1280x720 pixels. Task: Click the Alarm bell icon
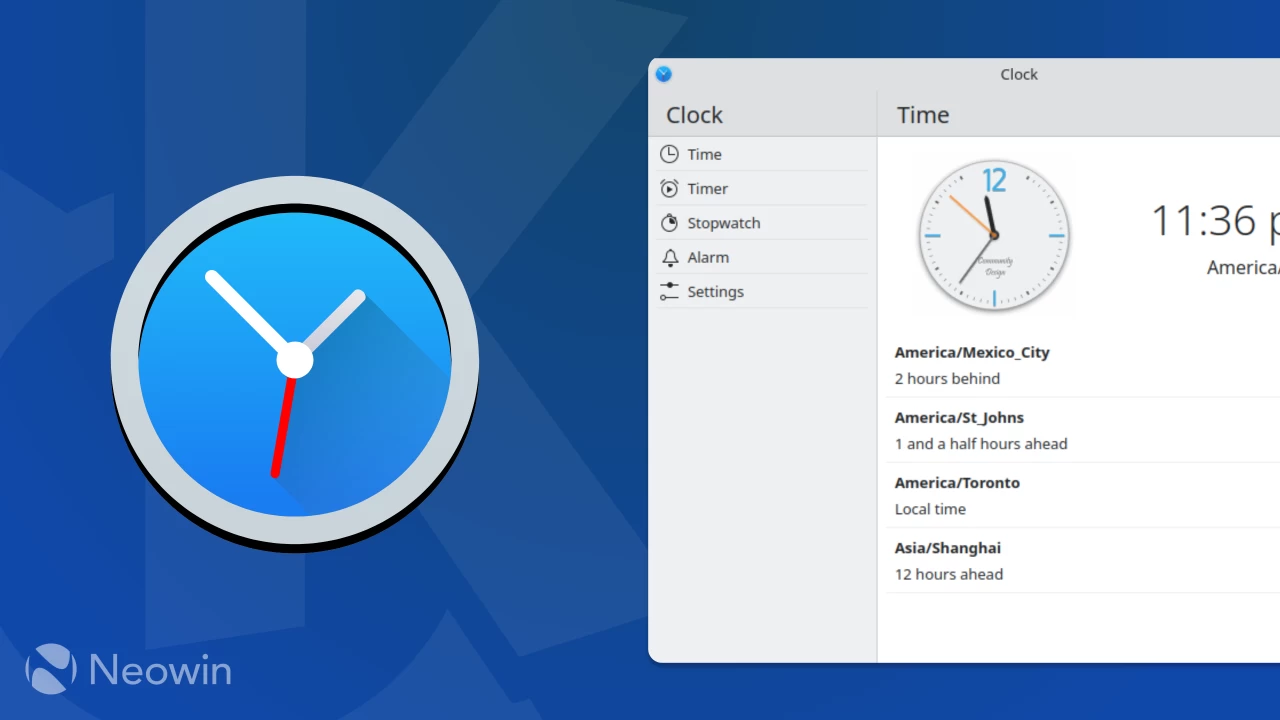(x=669, y=257)
